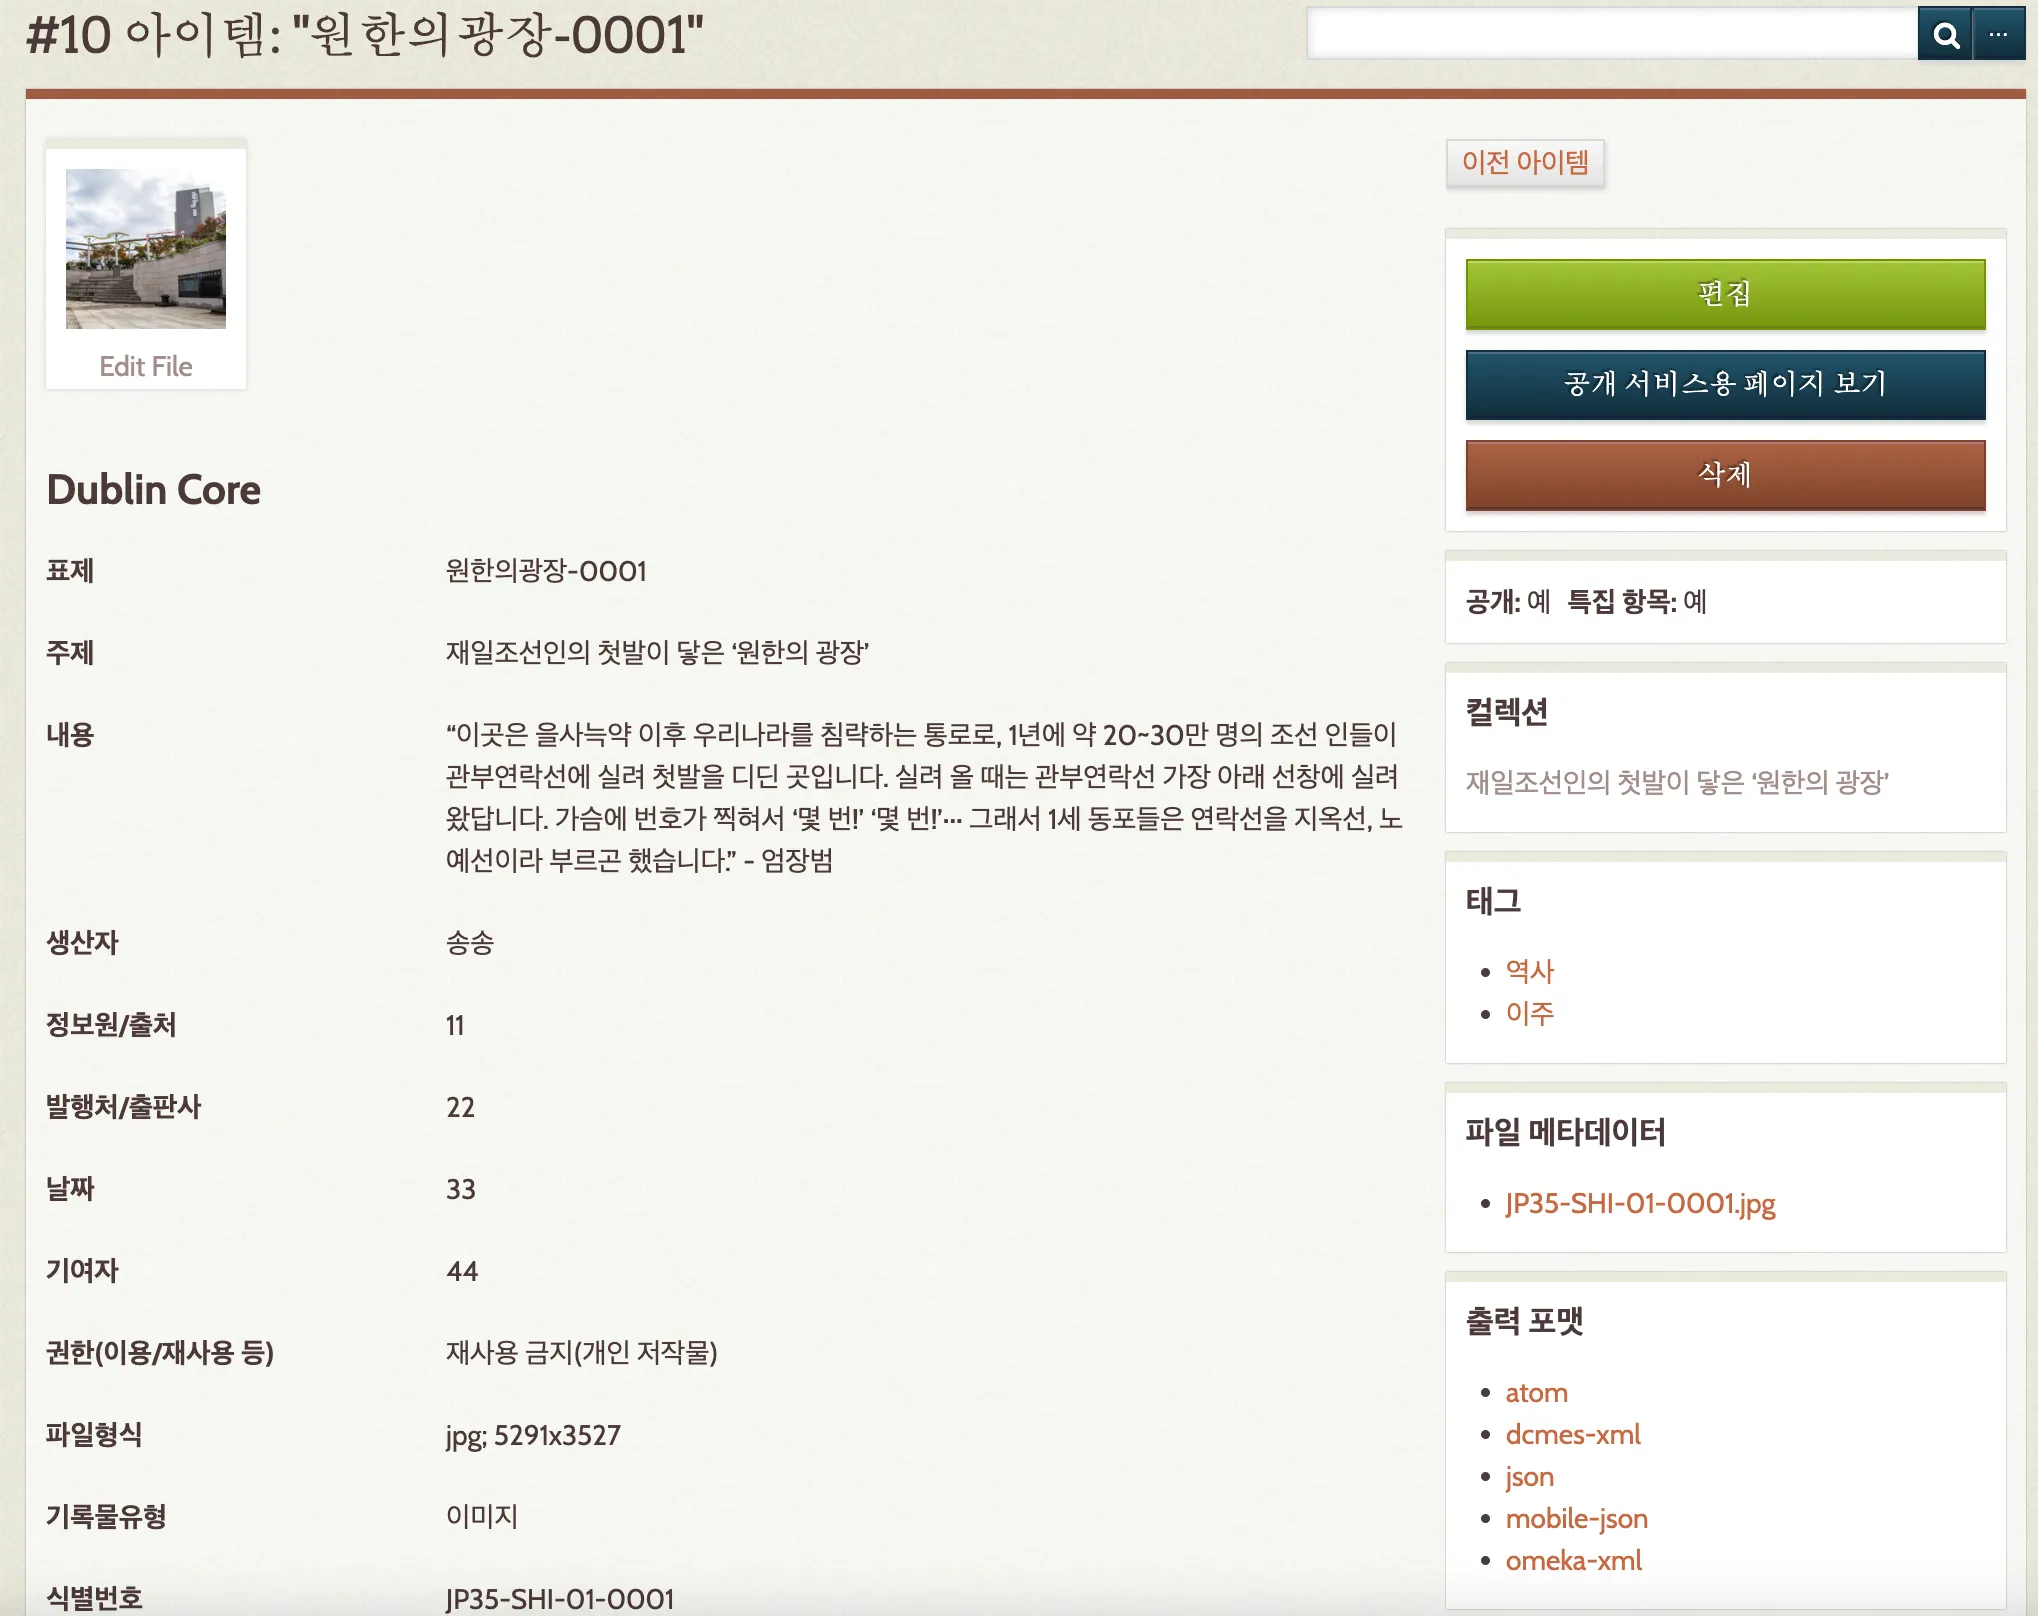The width and height of the screenshot is (2038, 1616).
Task: Open the collection link under 컬렉션
Action: [x=1676, y=782]
